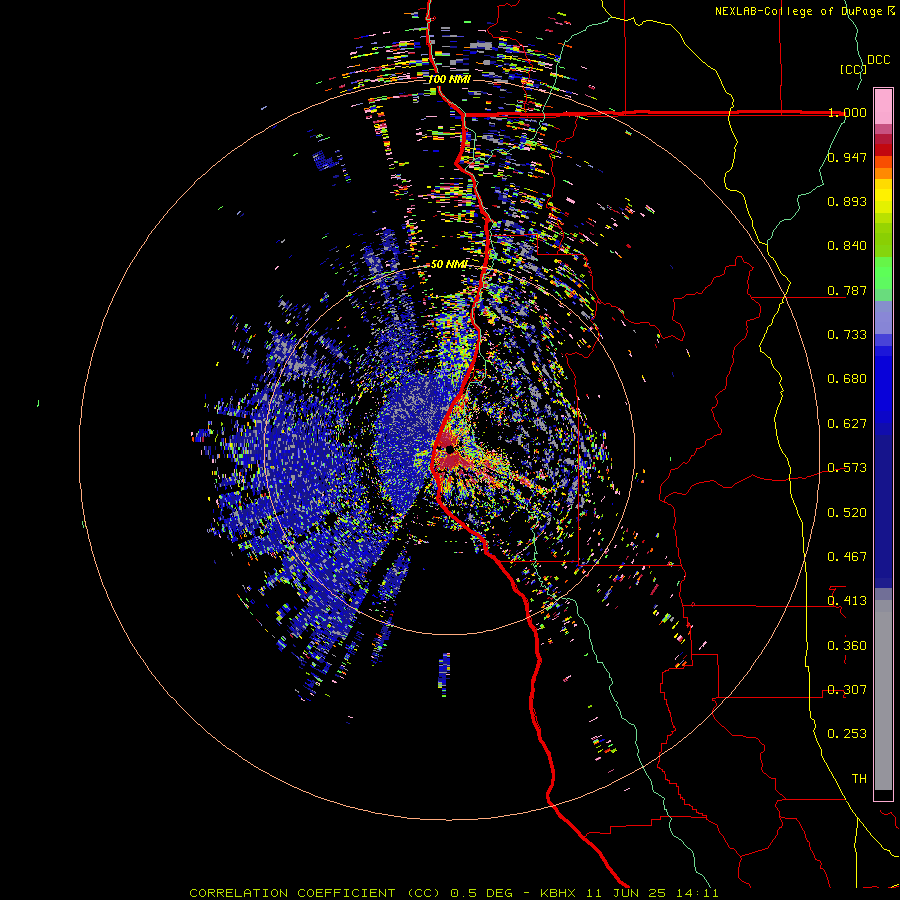
Task: Click the 0.733 scale value
Action: point(847,335)
